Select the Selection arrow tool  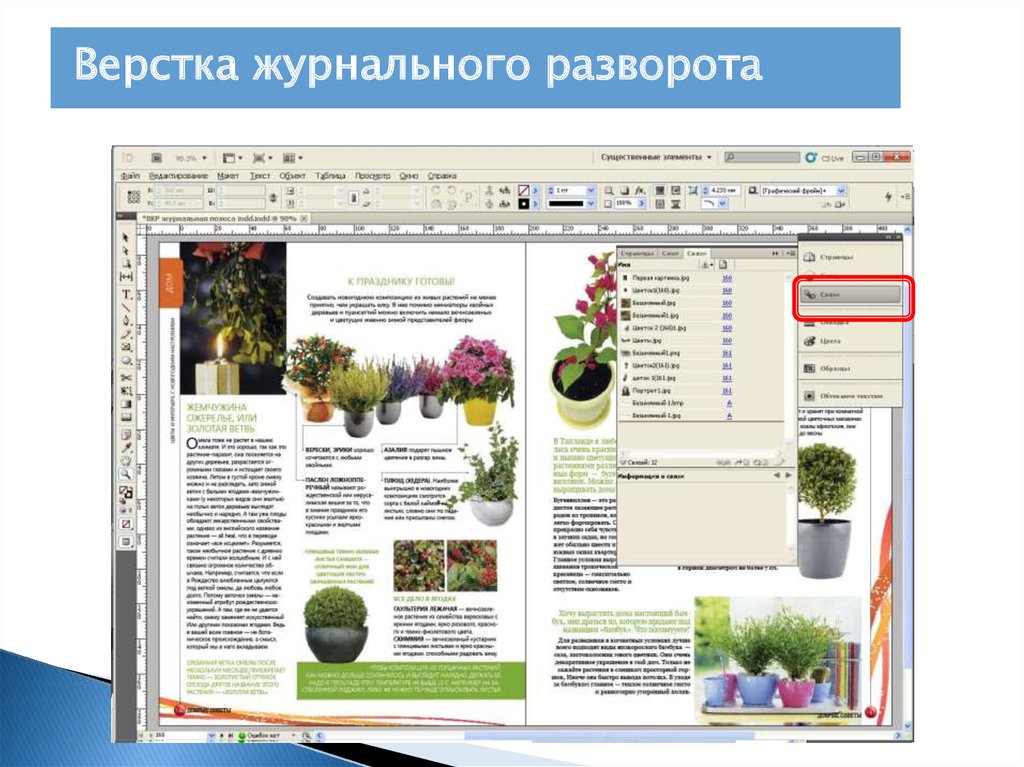pyautogui.click(x=127, y=238)
